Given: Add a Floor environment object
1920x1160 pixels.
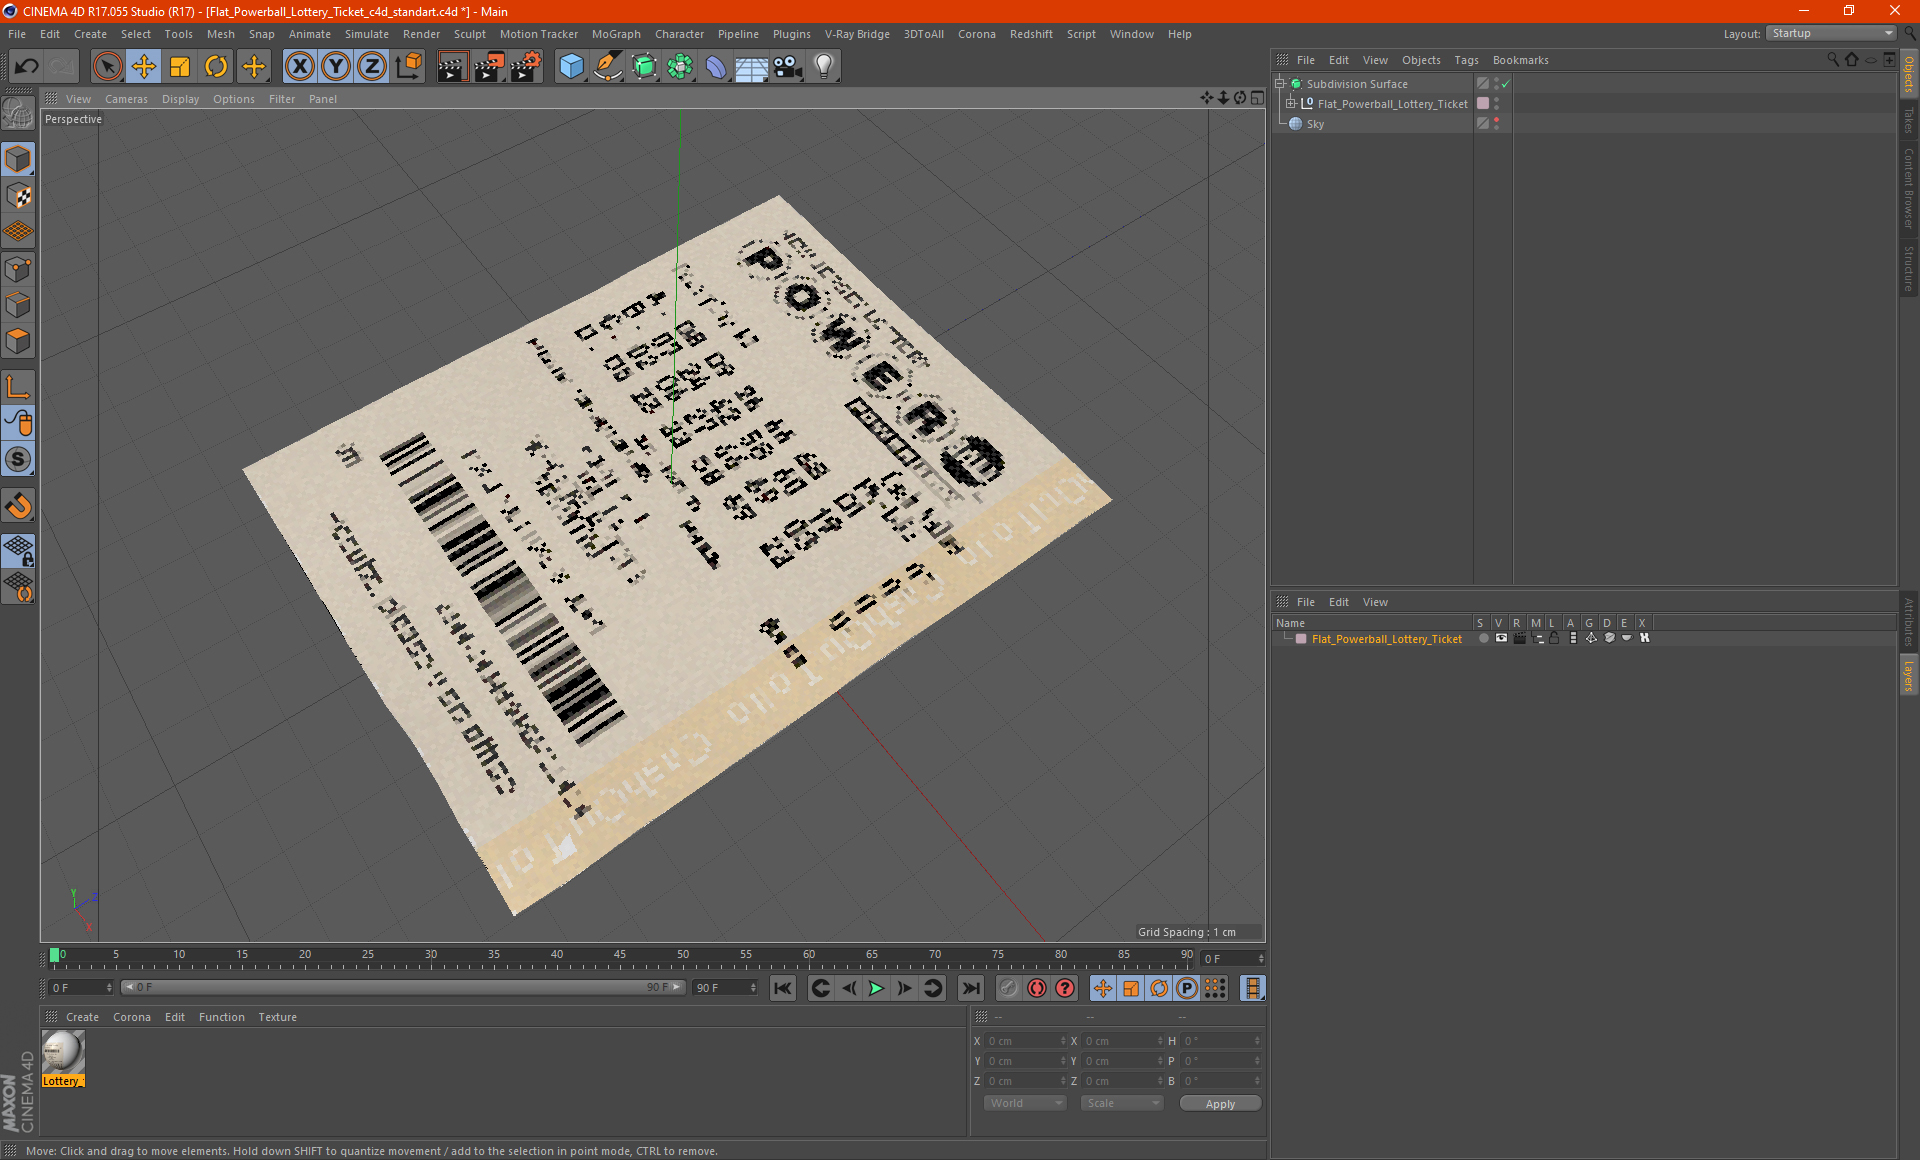Looking at the screenshot, I should pyautogui.click(x=752, y=67).
